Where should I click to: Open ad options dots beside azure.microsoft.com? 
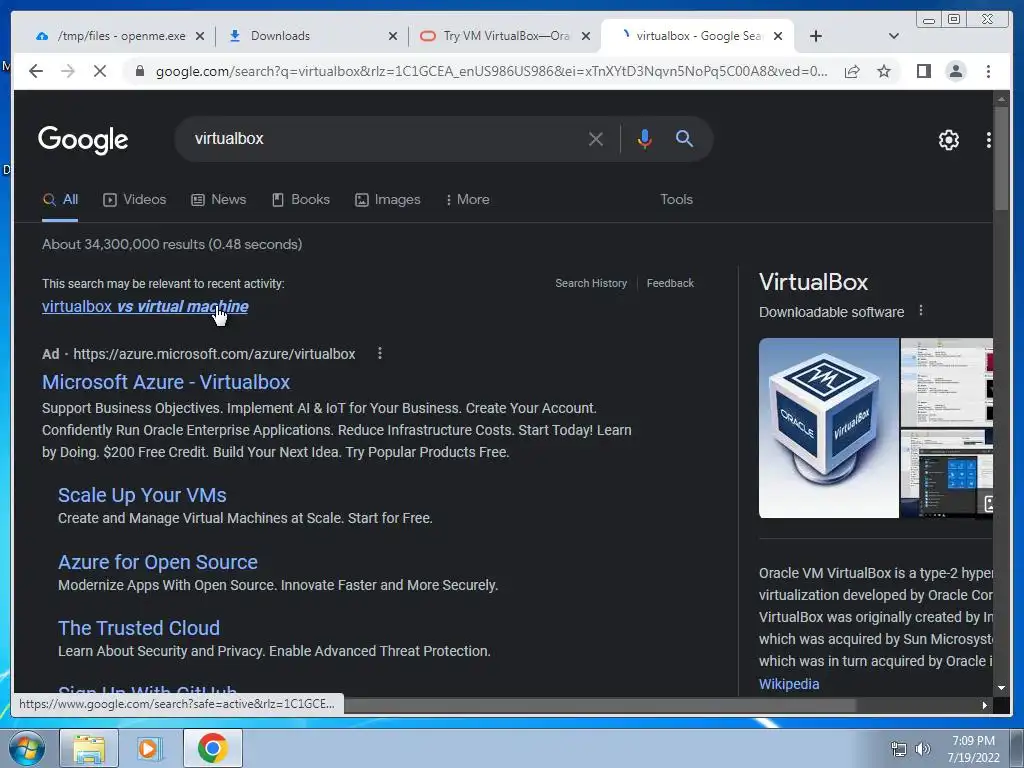point(379,353)
